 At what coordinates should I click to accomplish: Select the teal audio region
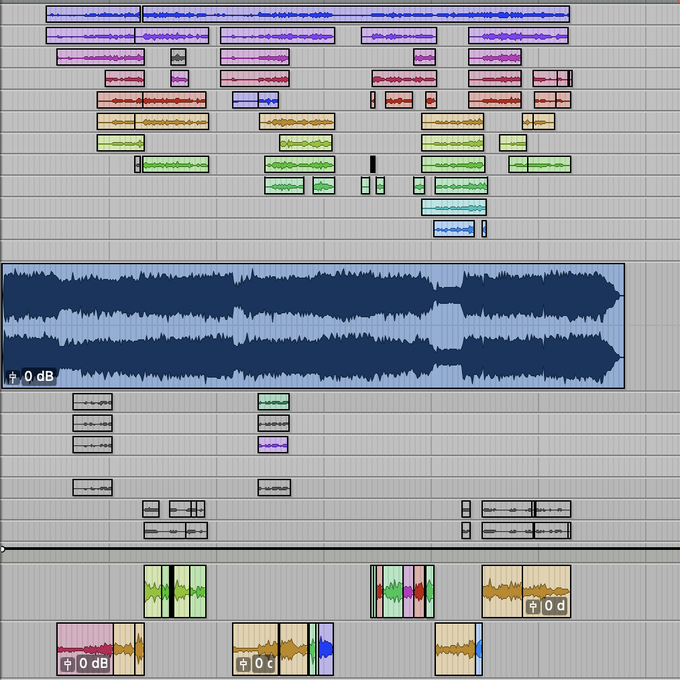click(454, 207)
